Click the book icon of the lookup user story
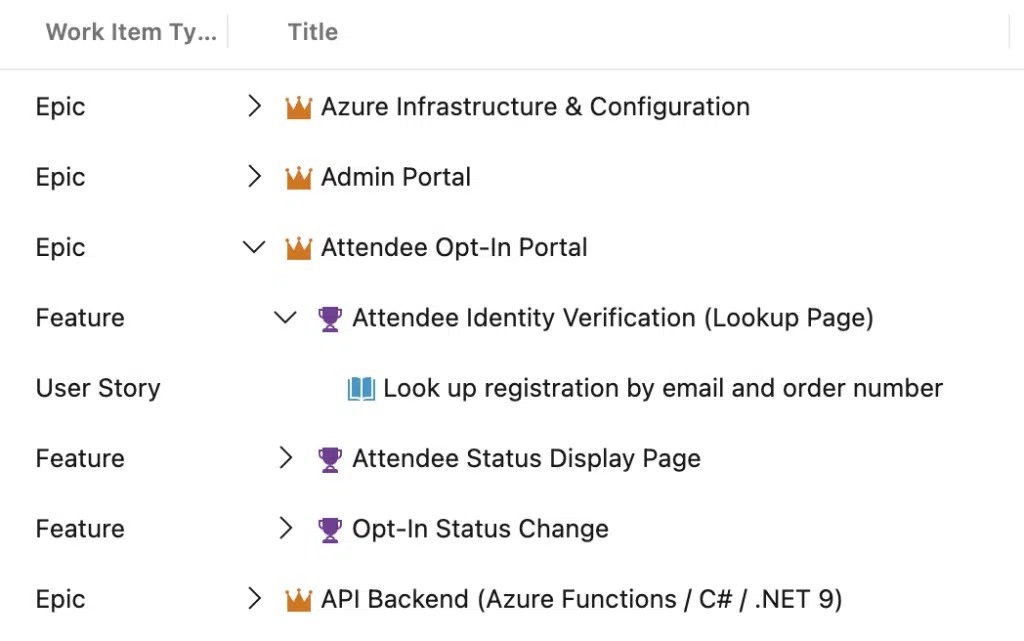The width and height of the screenshot is (1024, 641). [361, 388]
